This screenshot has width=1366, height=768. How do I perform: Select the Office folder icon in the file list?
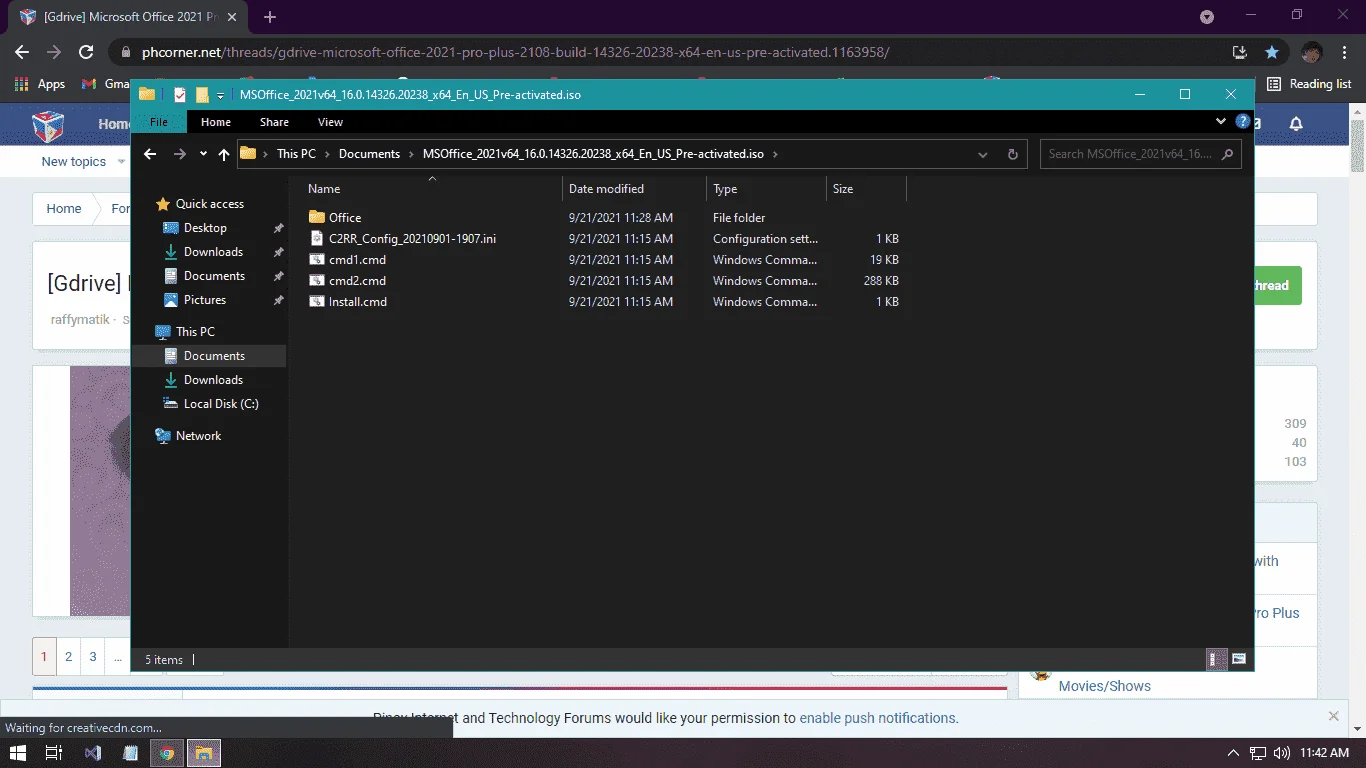317,217
